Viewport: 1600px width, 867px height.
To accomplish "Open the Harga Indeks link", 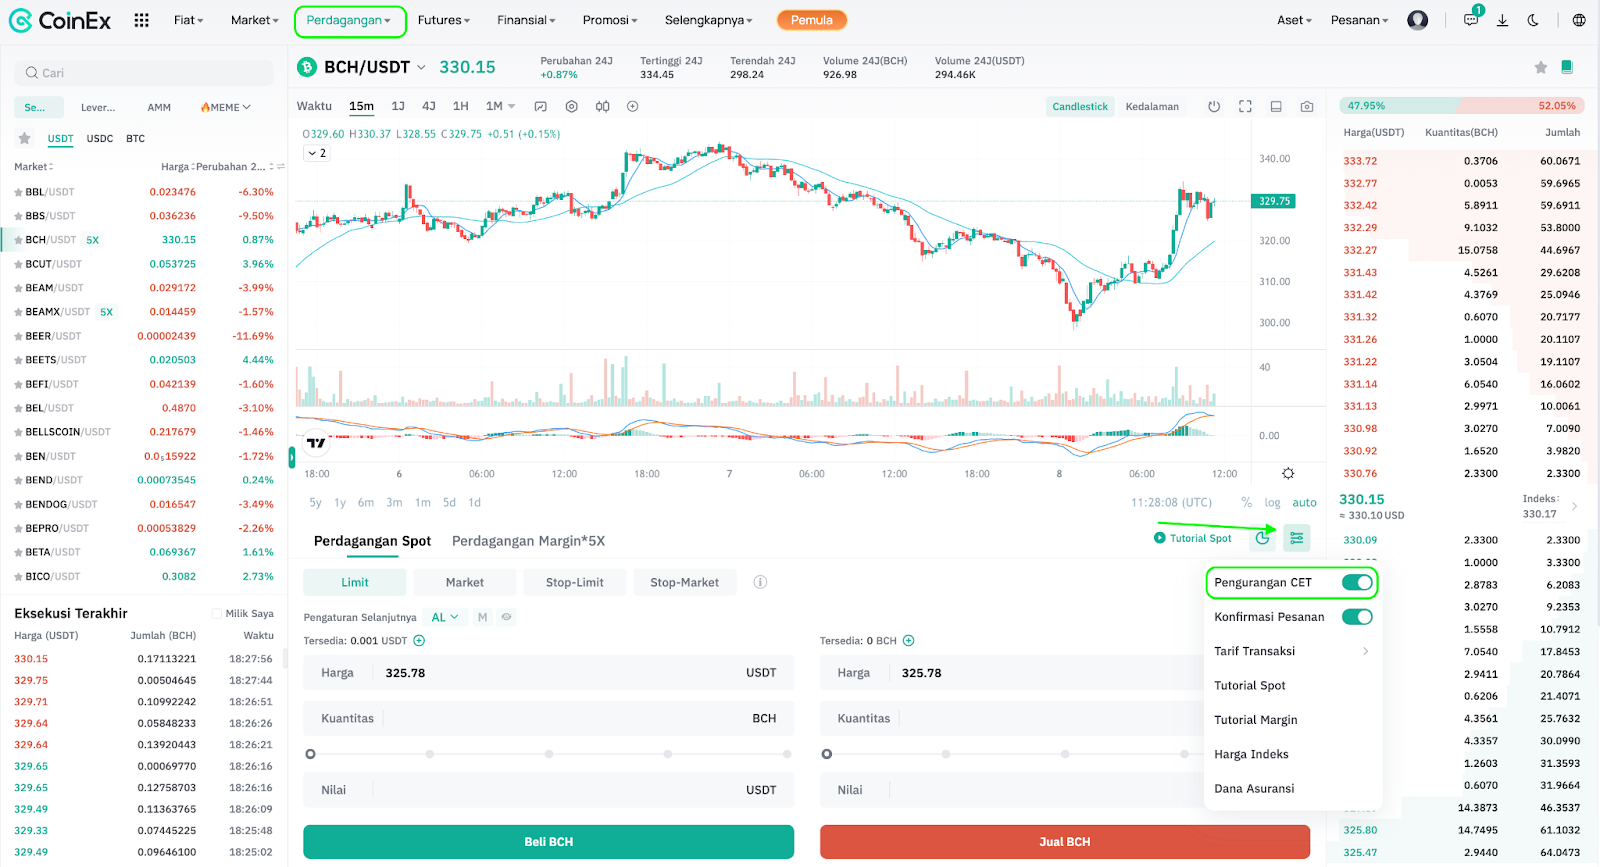I will 1251,754.
